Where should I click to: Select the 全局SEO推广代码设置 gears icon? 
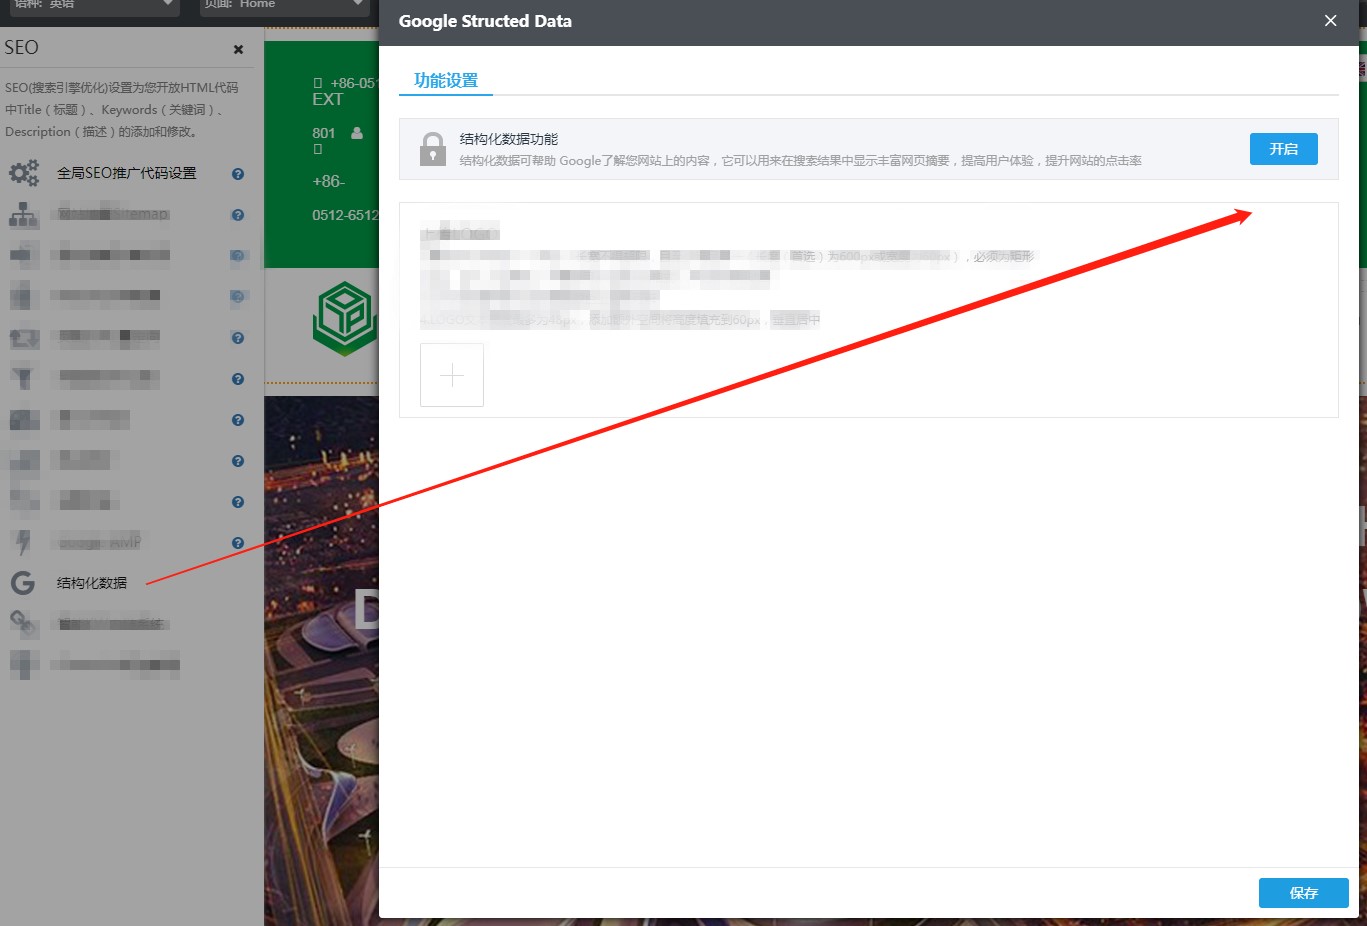[x=22, y=172]
